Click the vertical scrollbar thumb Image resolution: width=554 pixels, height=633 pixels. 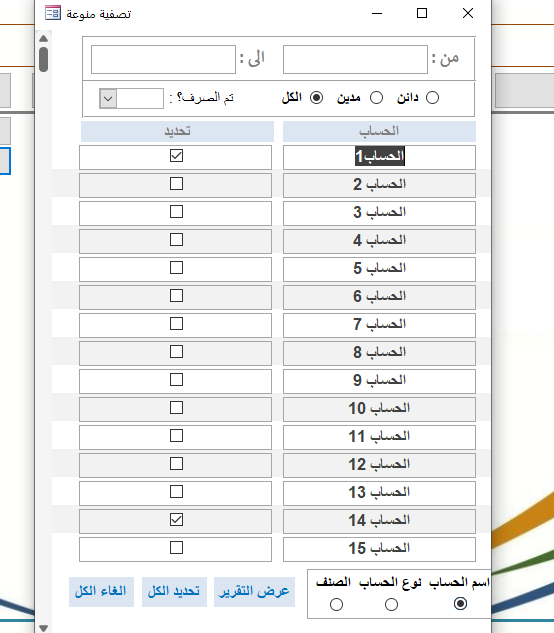click(44, 59)
